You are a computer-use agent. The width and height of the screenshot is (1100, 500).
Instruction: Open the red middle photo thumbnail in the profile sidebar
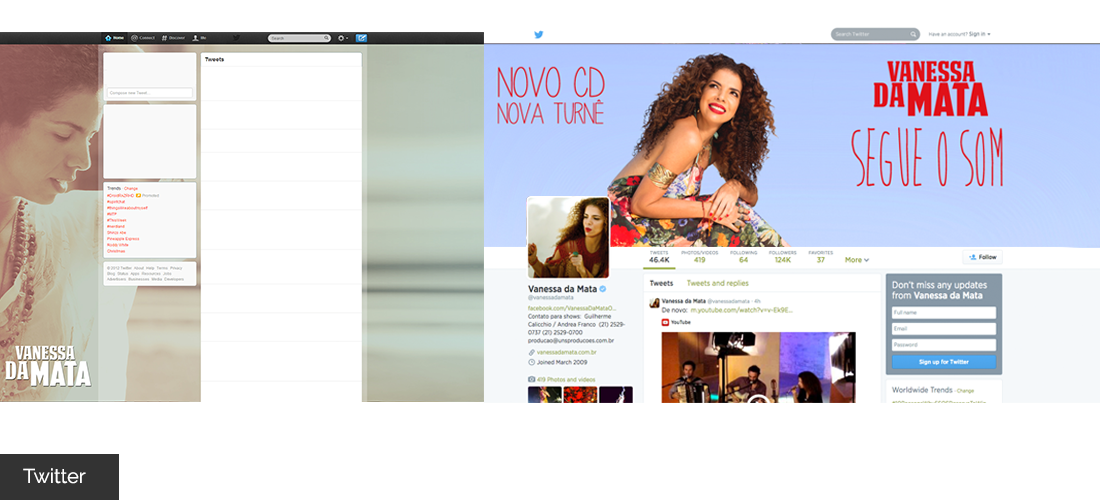[x=580, y=394]
